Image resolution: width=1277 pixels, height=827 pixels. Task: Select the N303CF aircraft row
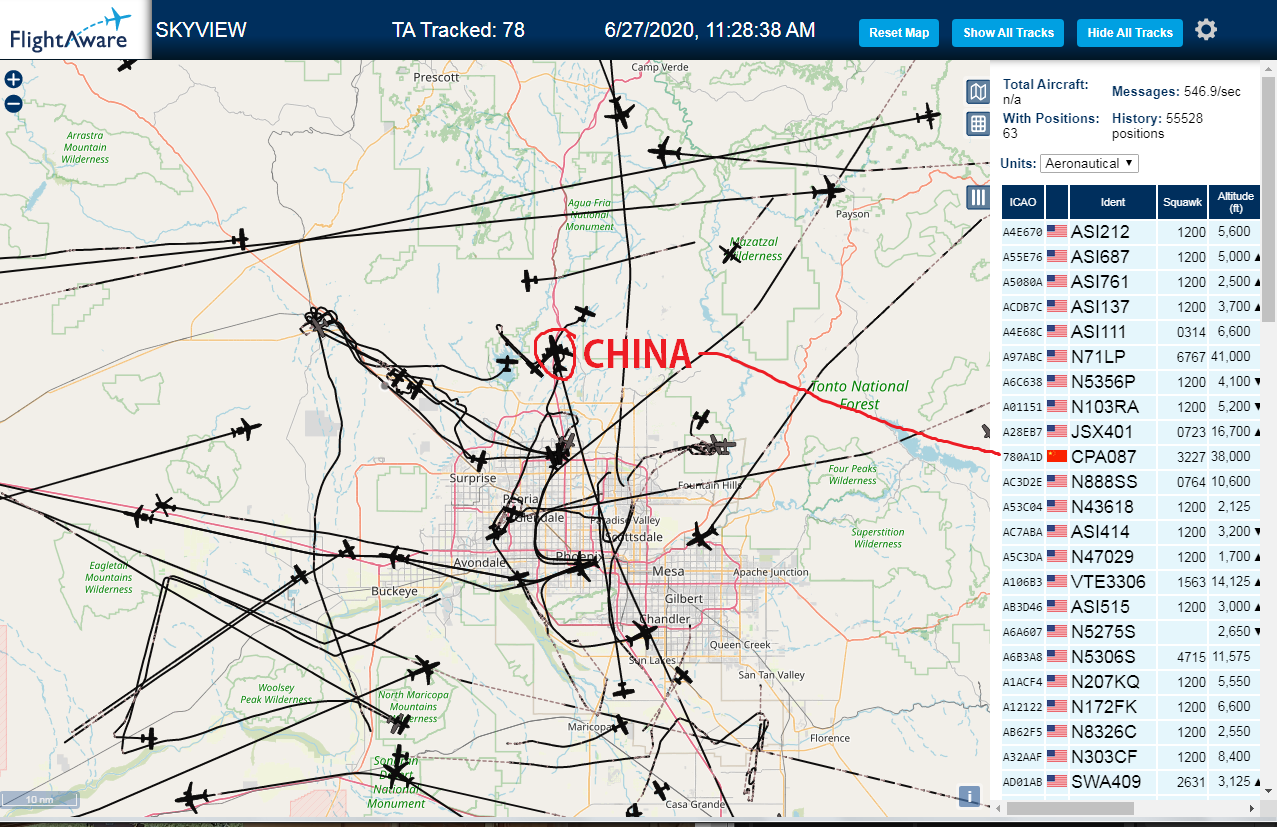point(1131,756)
